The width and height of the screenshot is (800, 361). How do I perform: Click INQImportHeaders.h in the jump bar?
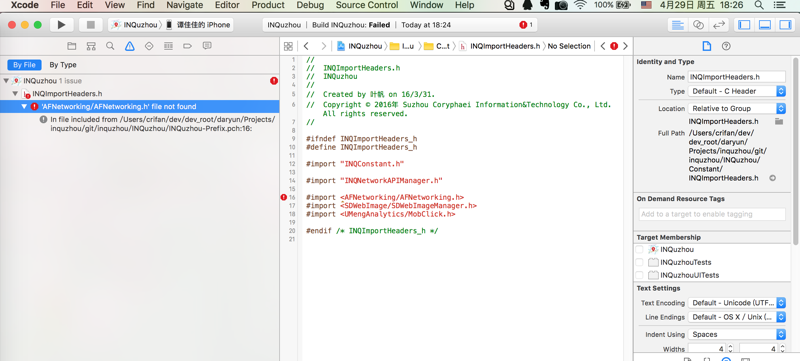pos(499,46)
